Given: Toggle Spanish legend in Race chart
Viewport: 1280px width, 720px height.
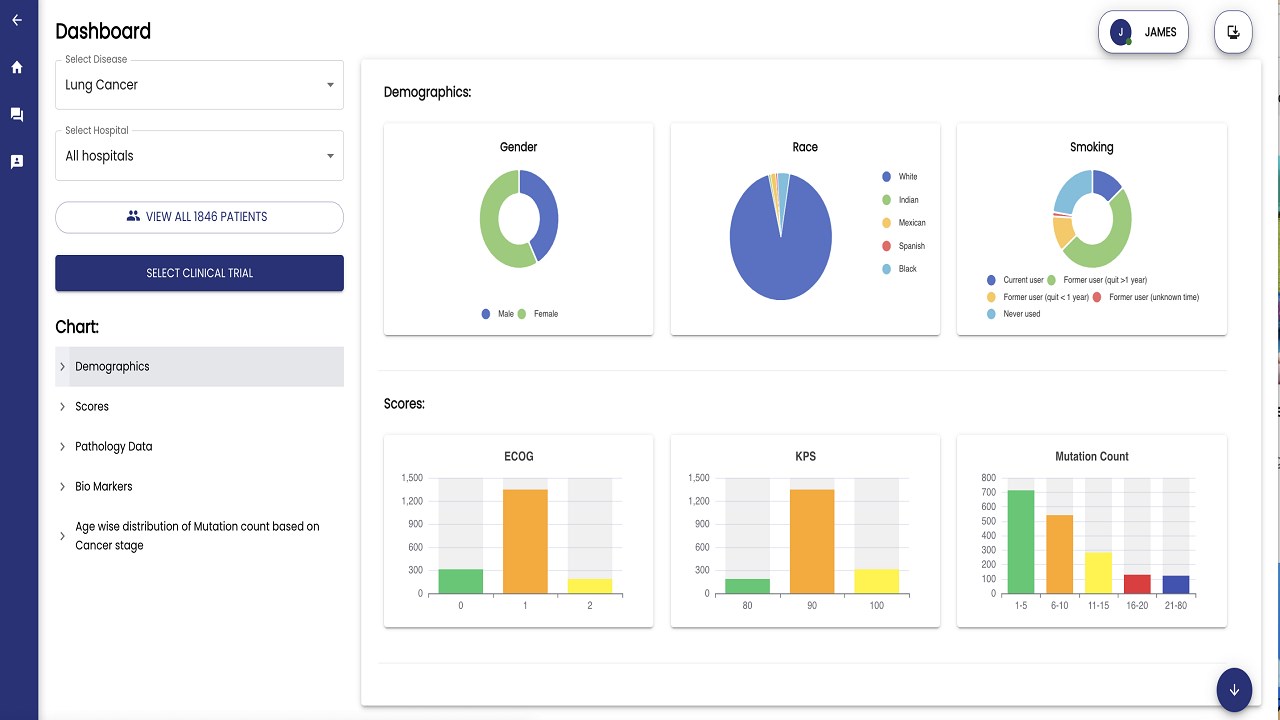Looking at the screenshot, I should pyautogui.click(x=903, y=246).
